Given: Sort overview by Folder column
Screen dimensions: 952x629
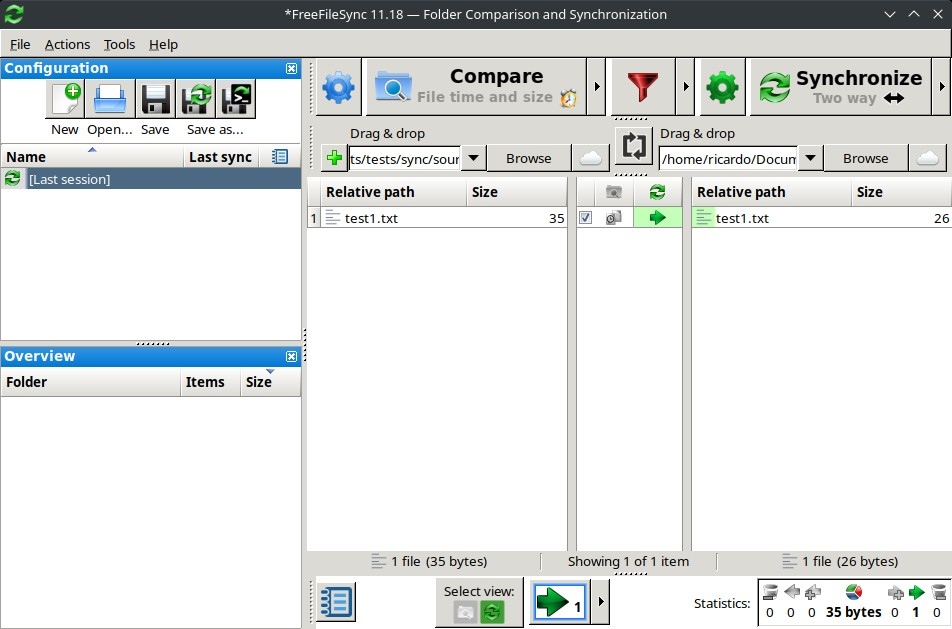Looking at the screenshot, I should (x=90, y=382).
